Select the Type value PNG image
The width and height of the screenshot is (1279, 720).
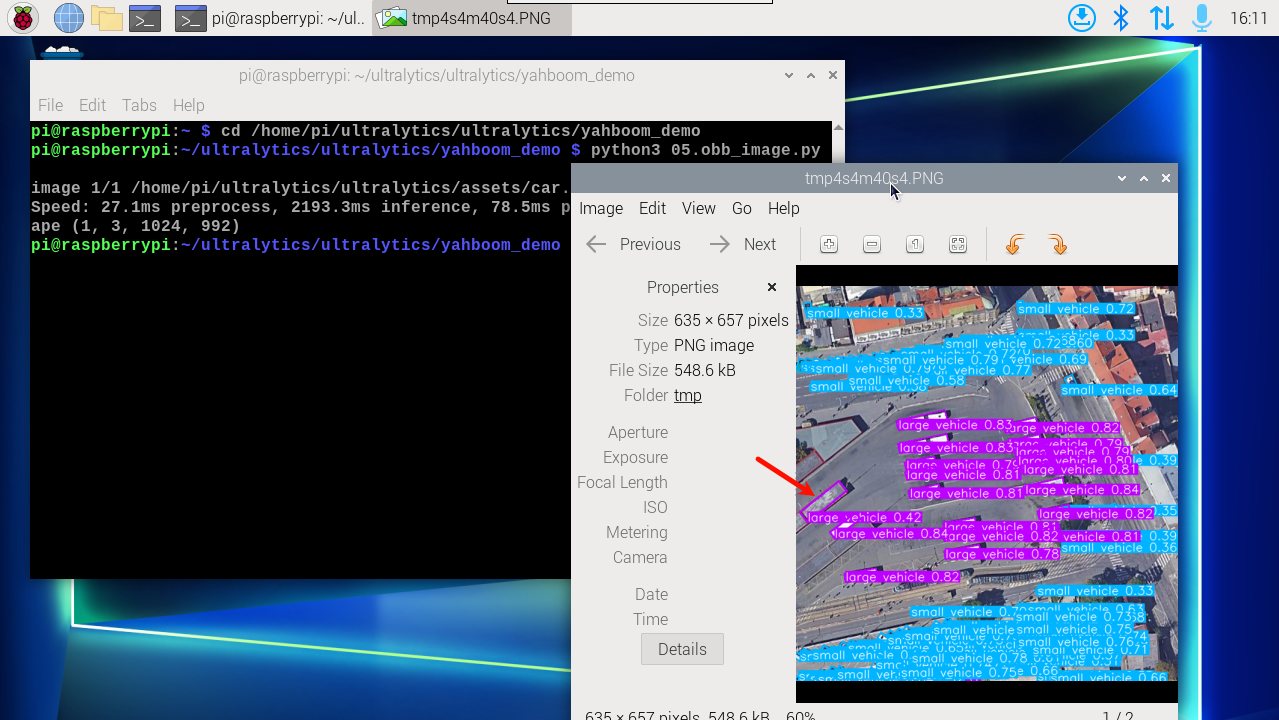coord(714,345)
